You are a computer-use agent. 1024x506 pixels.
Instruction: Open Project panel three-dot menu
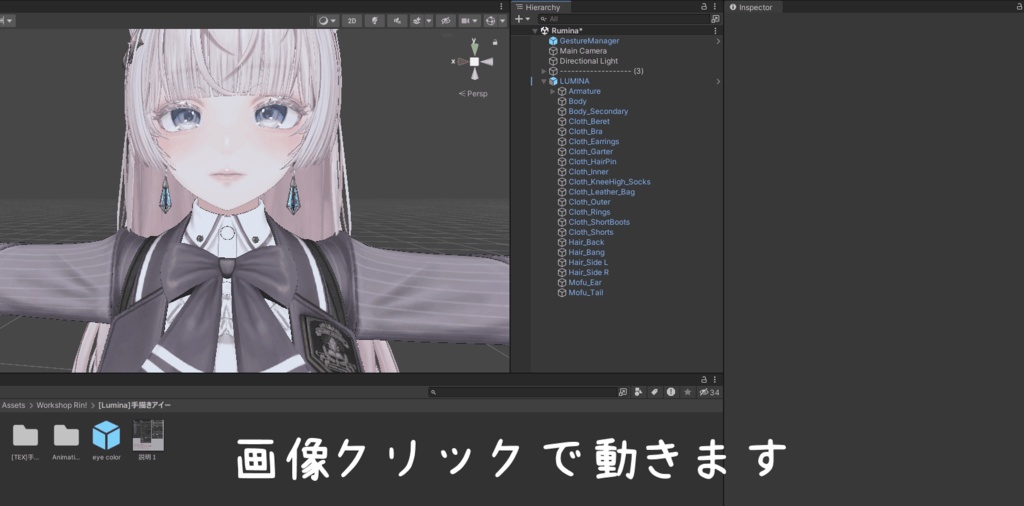click(715, 379)
